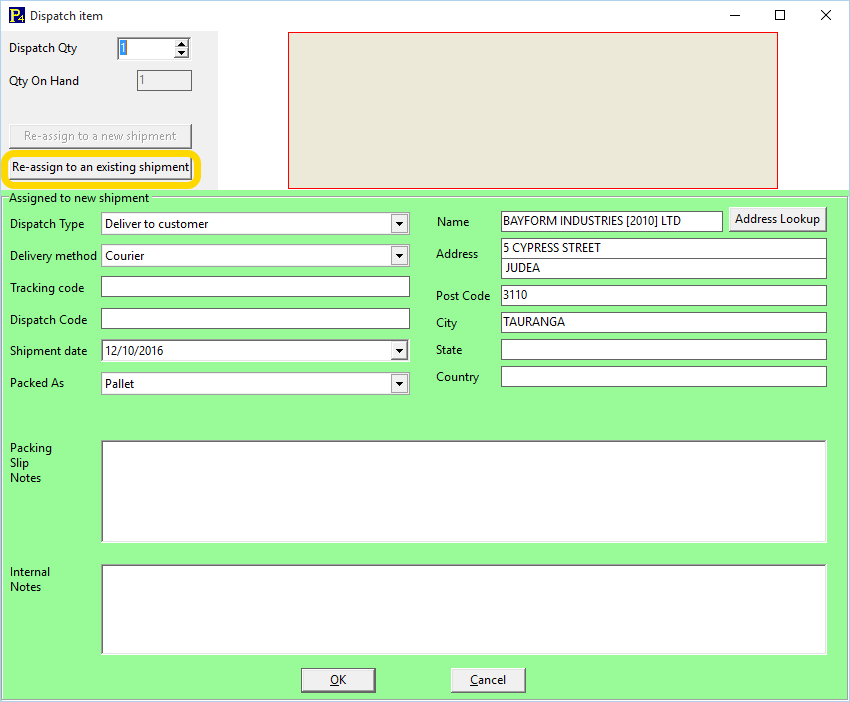Click the 12/10/2016 shipment date text
This screenshot has height=702, width=850.
[x=134, y=351]
